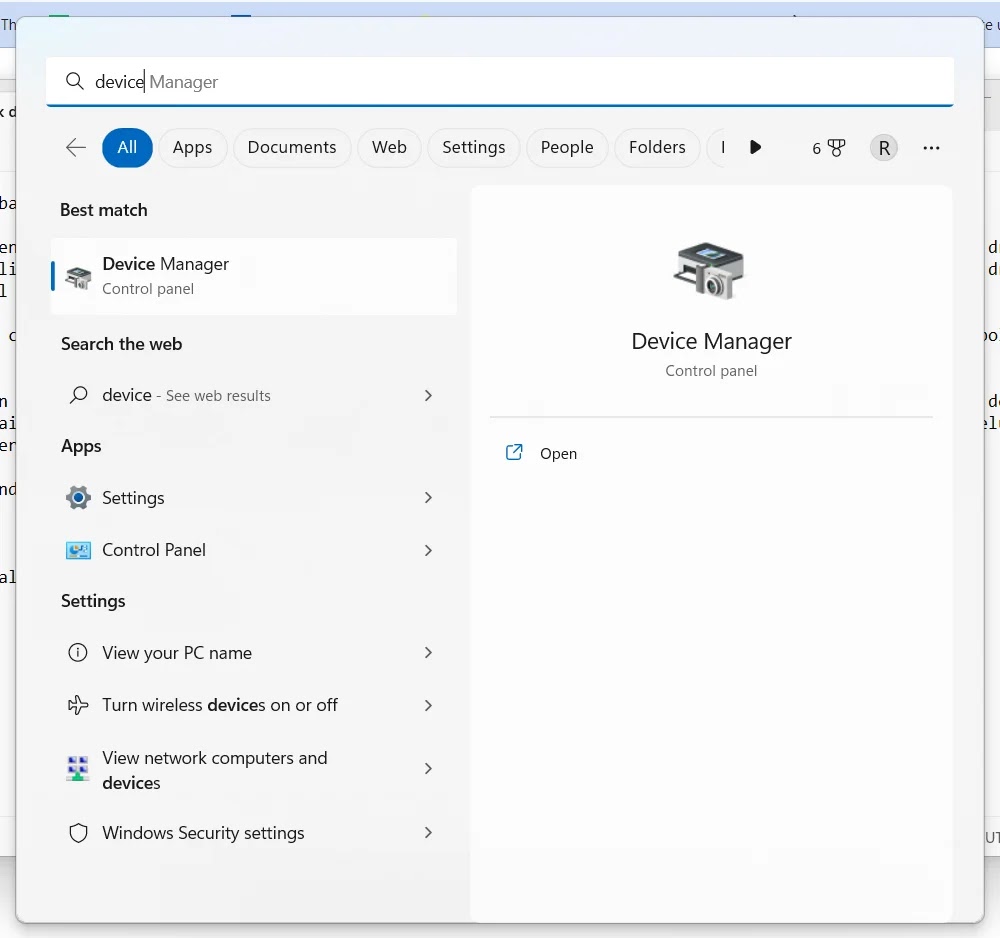This screenshot has height=938, width=1000.
Task: Expand the Control Panel chevron
Action: pos(428,550)
